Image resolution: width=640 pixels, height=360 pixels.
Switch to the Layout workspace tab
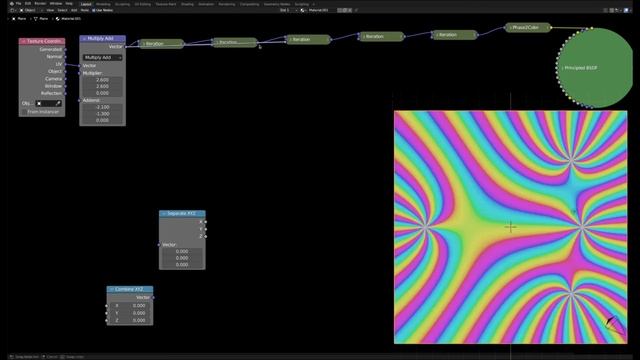(86, 4)
